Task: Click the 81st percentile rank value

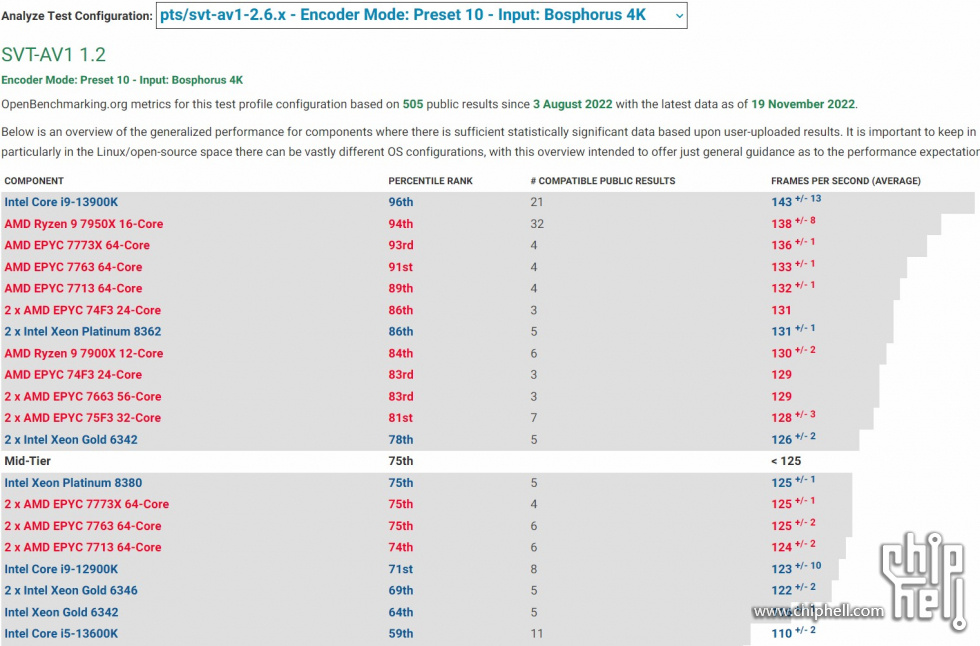Action: point(401,417)
